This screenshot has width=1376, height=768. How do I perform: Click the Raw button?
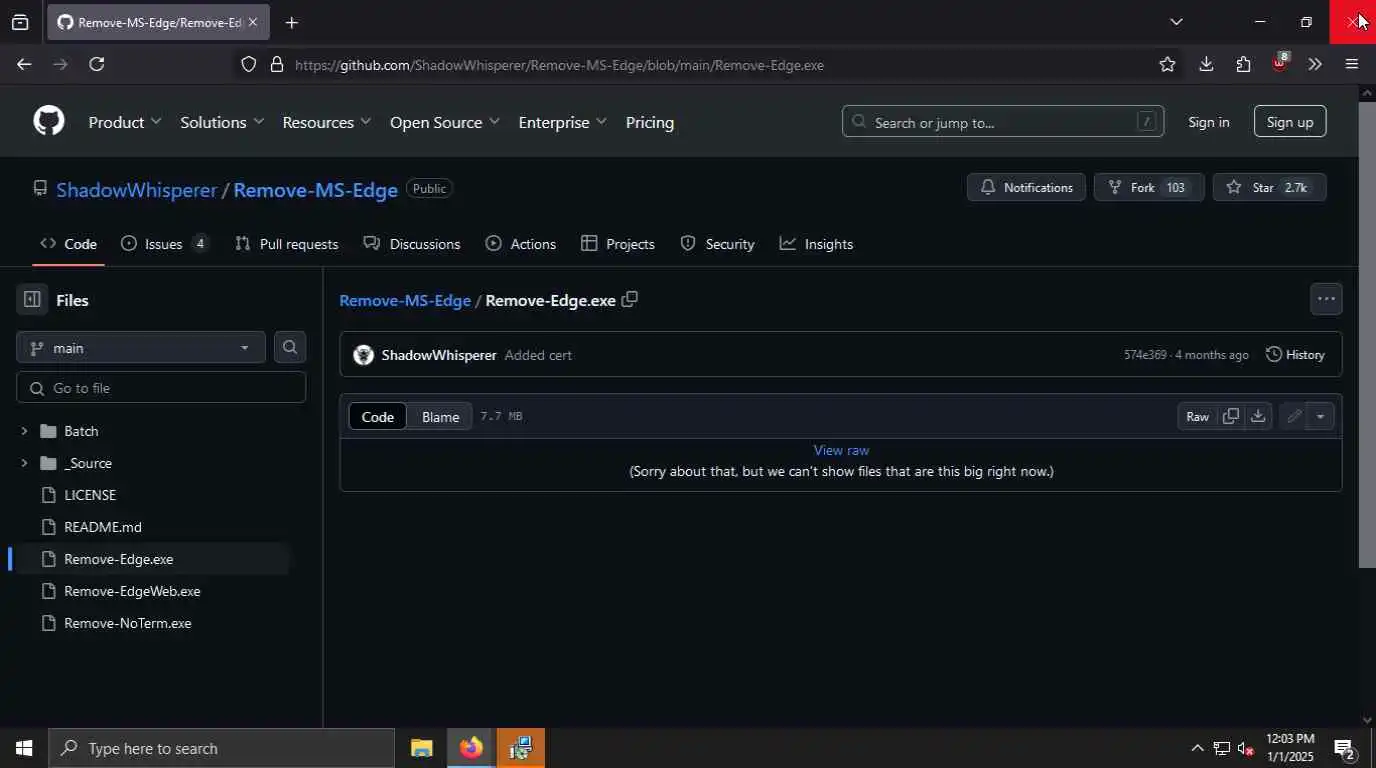coord(1197,416)
